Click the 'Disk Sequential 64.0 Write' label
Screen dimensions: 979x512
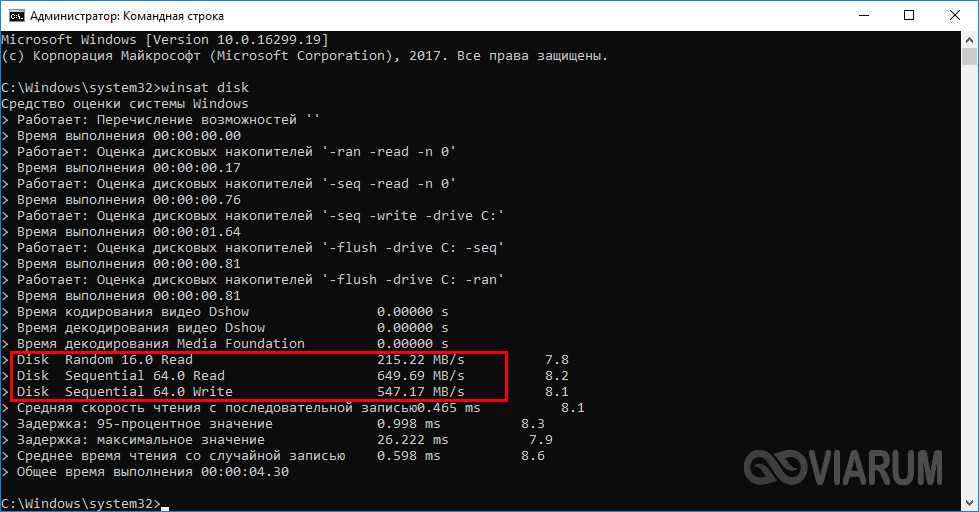coord(125,391)
